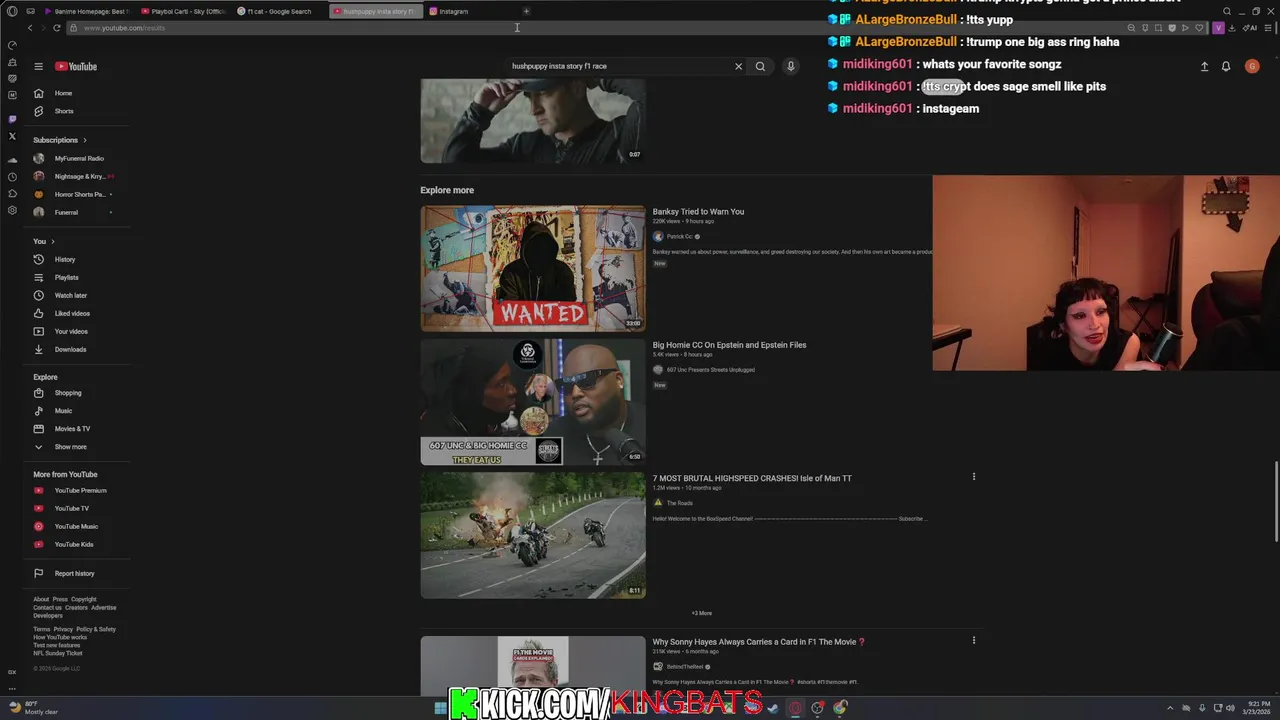Open Twitch in Opera sidebar
Image resolution: width=1280 pixels, height=720 pixels.
point(12,119)
